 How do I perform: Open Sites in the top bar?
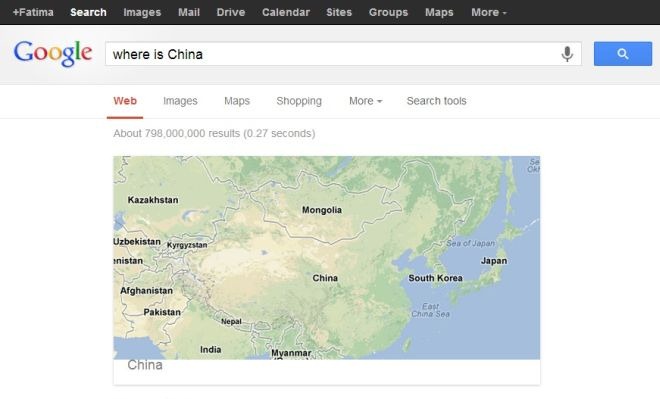click(x=339, y=12)
